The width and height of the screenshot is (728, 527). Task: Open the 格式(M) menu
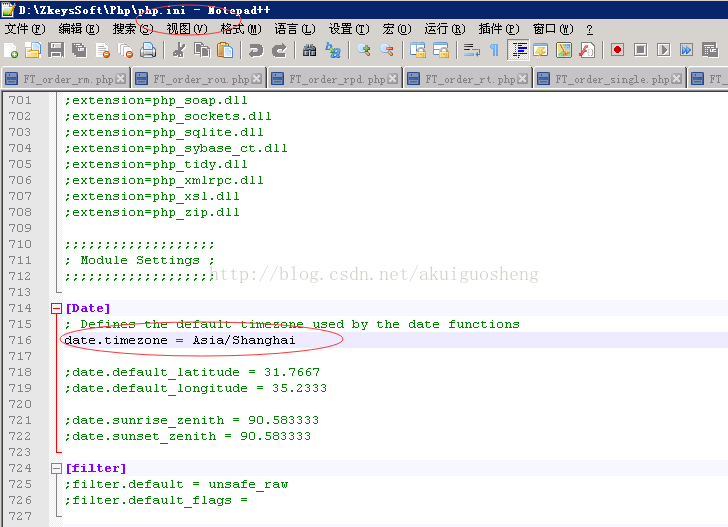pyautogui.click(x=241, y=29)
